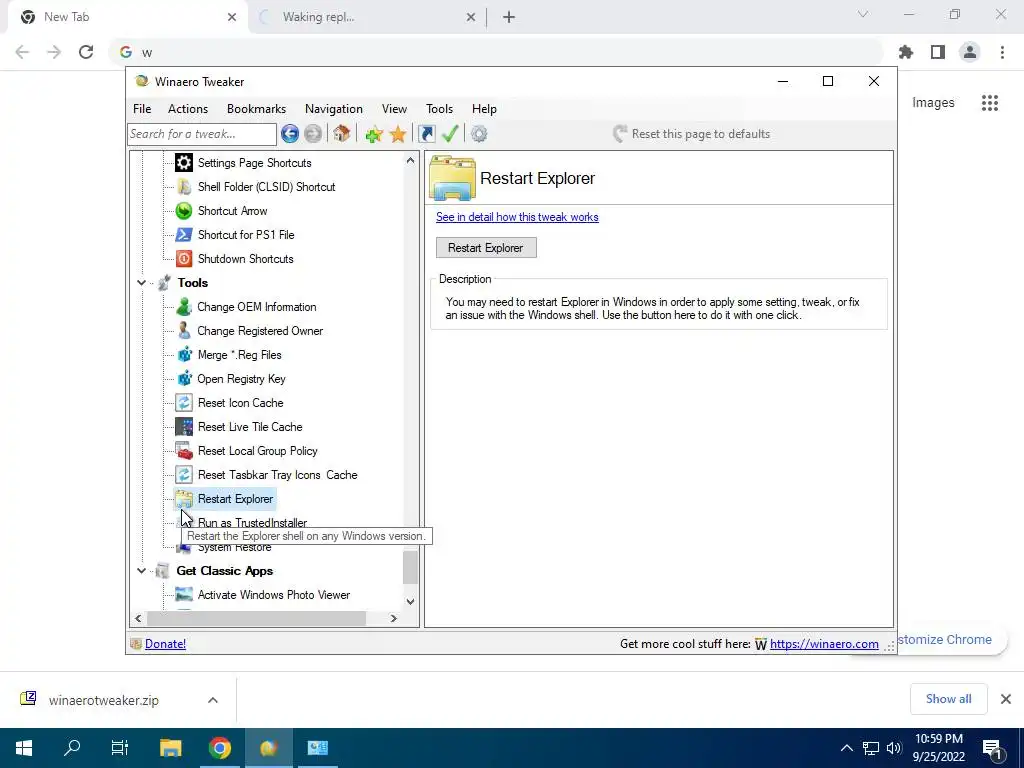
Task: Open the Donate! link
Action: tap(165, 644)
